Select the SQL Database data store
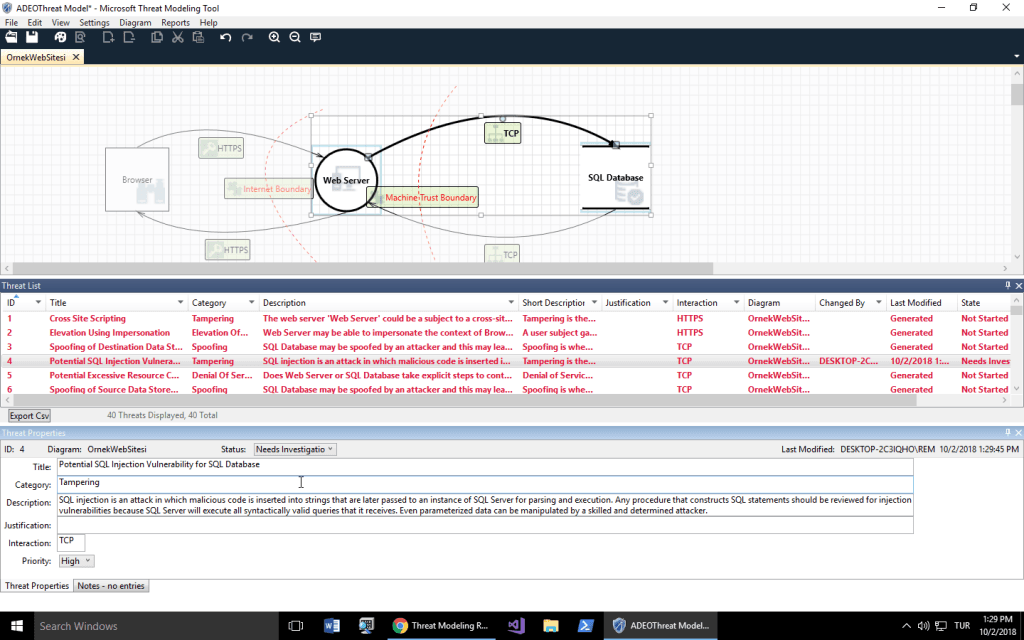This screenshot has width=1024, height=640. pos(615,178)
